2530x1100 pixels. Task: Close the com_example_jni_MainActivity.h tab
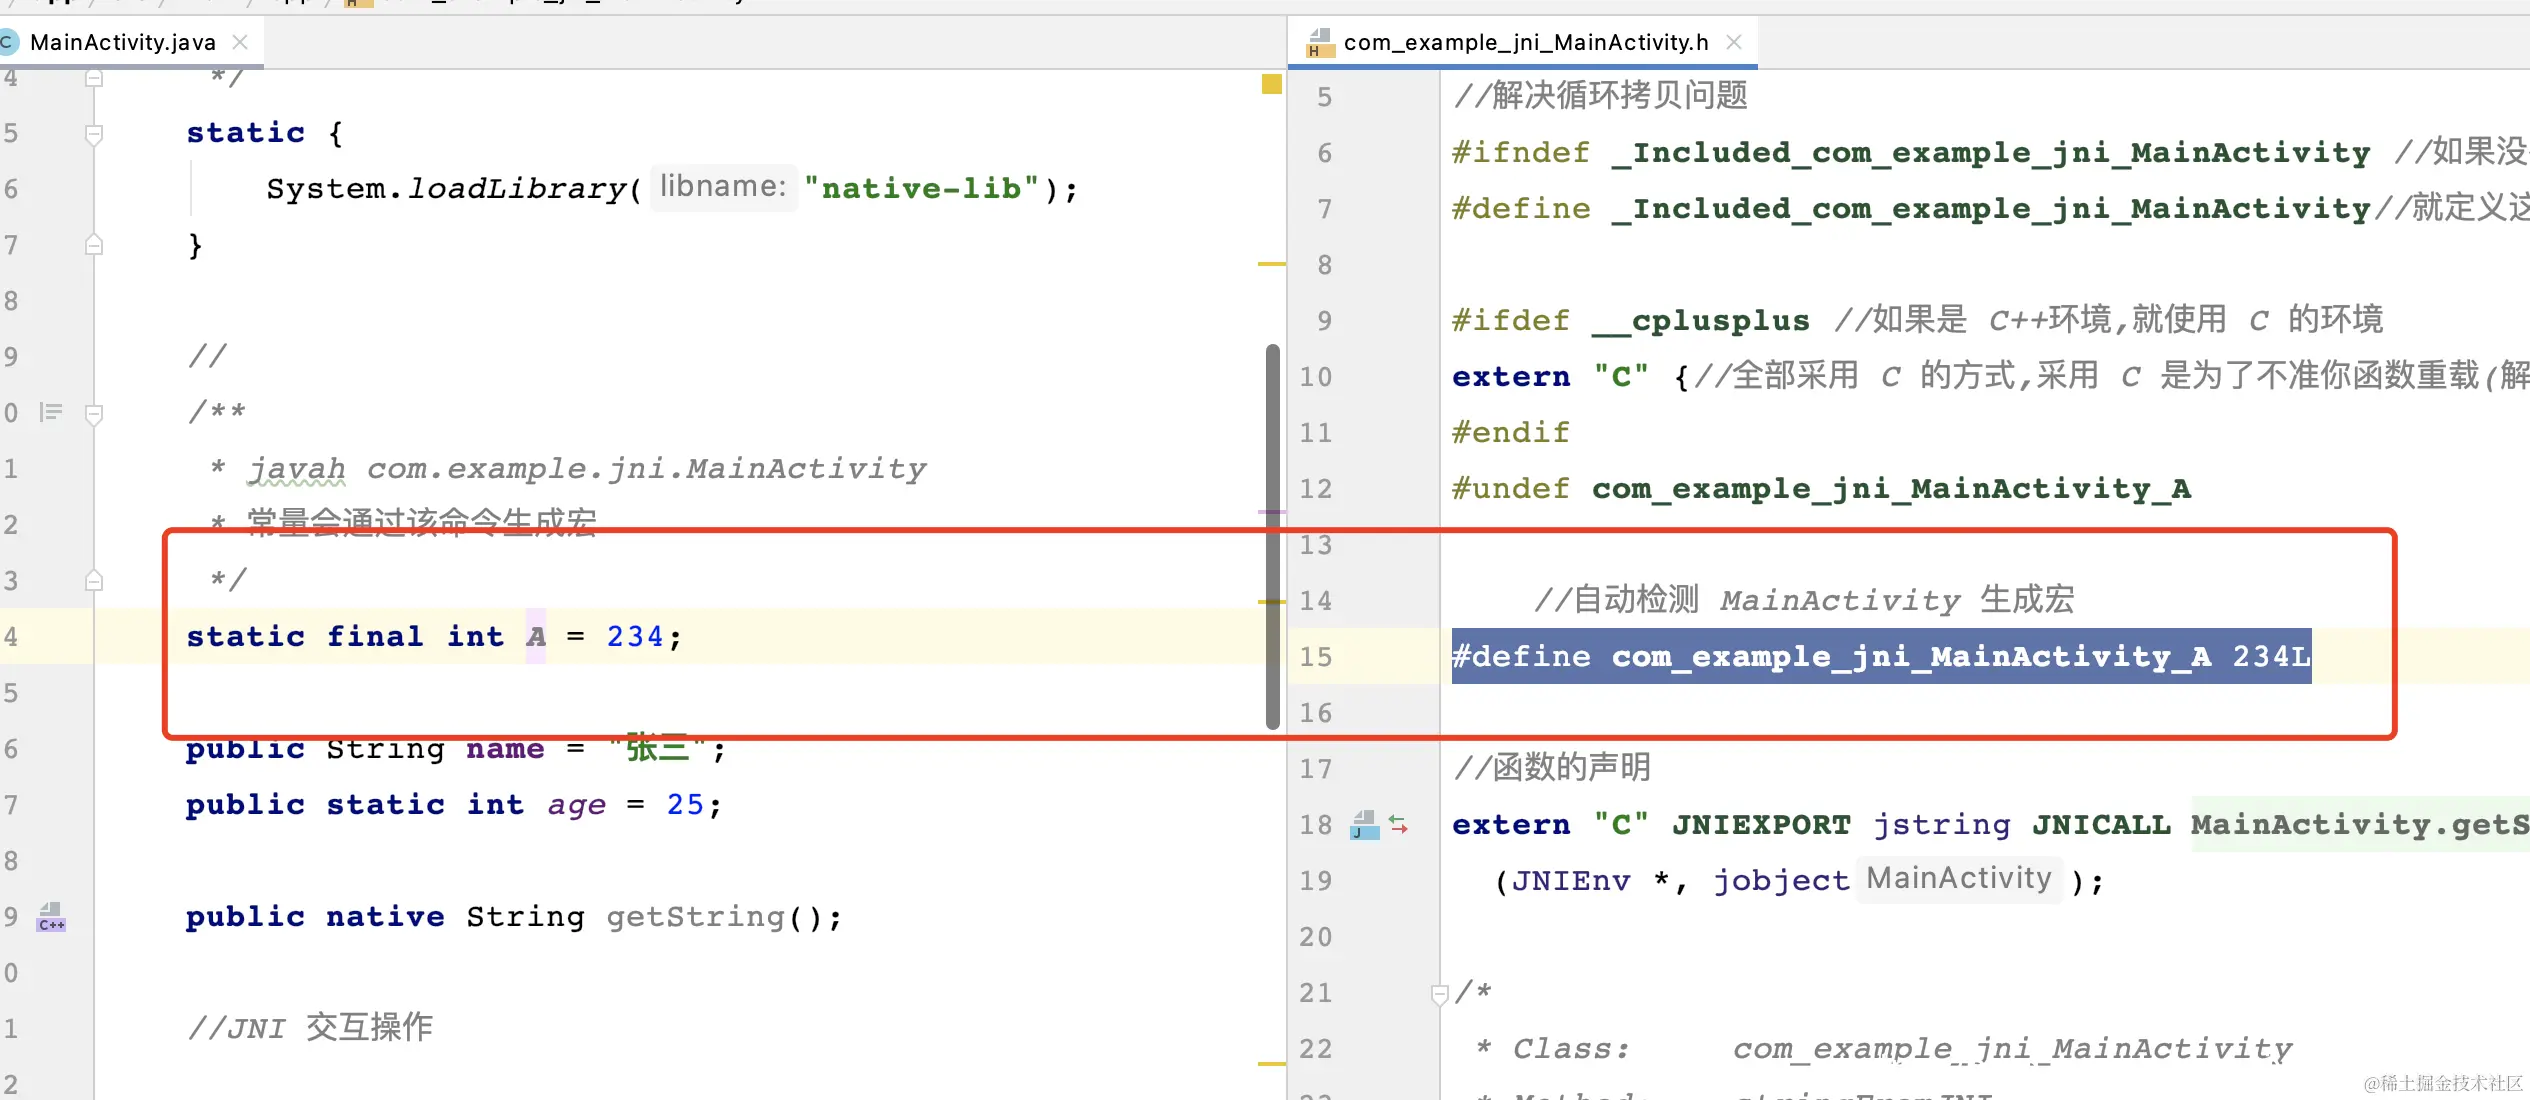tap(1734, 42)
